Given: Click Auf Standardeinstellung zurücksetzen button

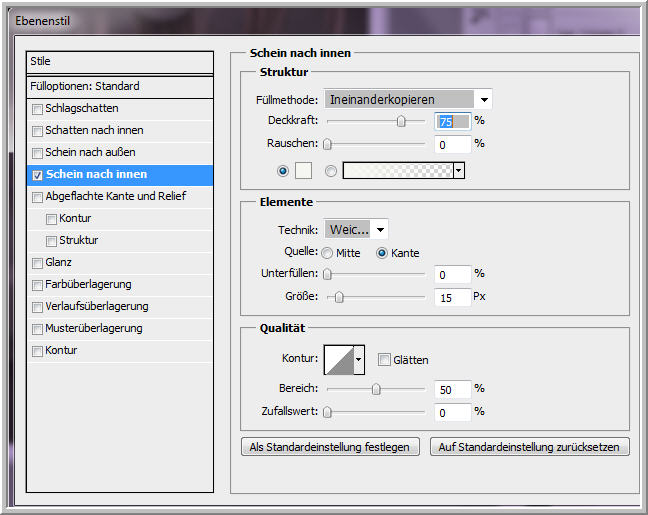Looking at the screenshot, I should click(529, 447).
